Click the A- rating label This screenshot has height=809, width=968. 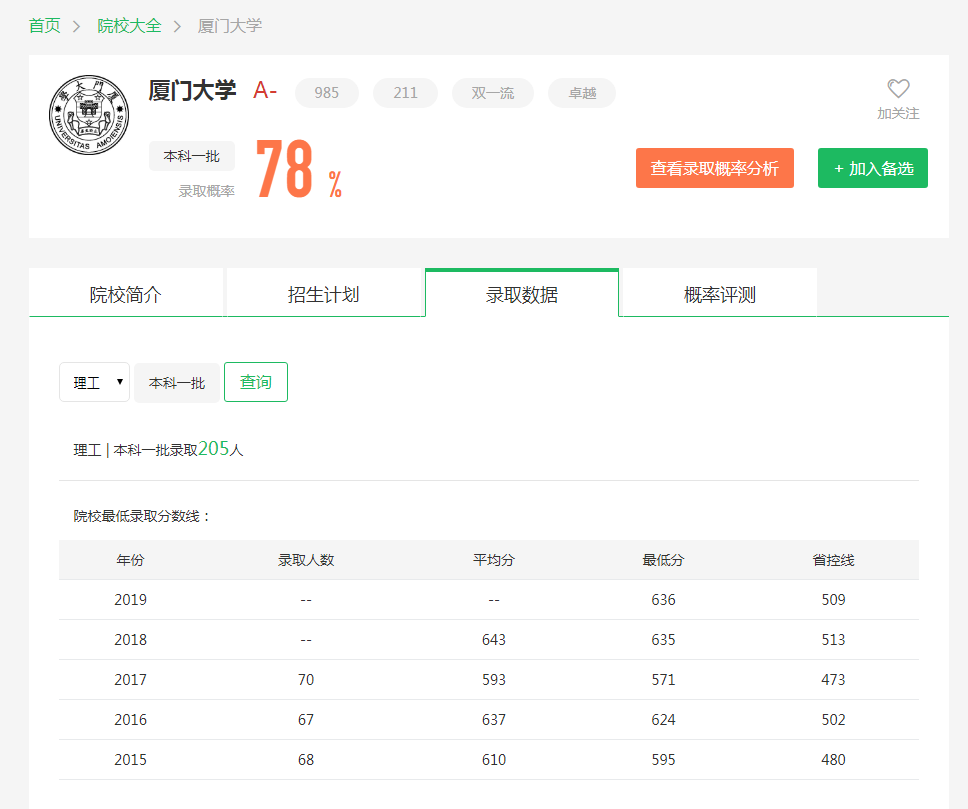click(x=265, y=91)
